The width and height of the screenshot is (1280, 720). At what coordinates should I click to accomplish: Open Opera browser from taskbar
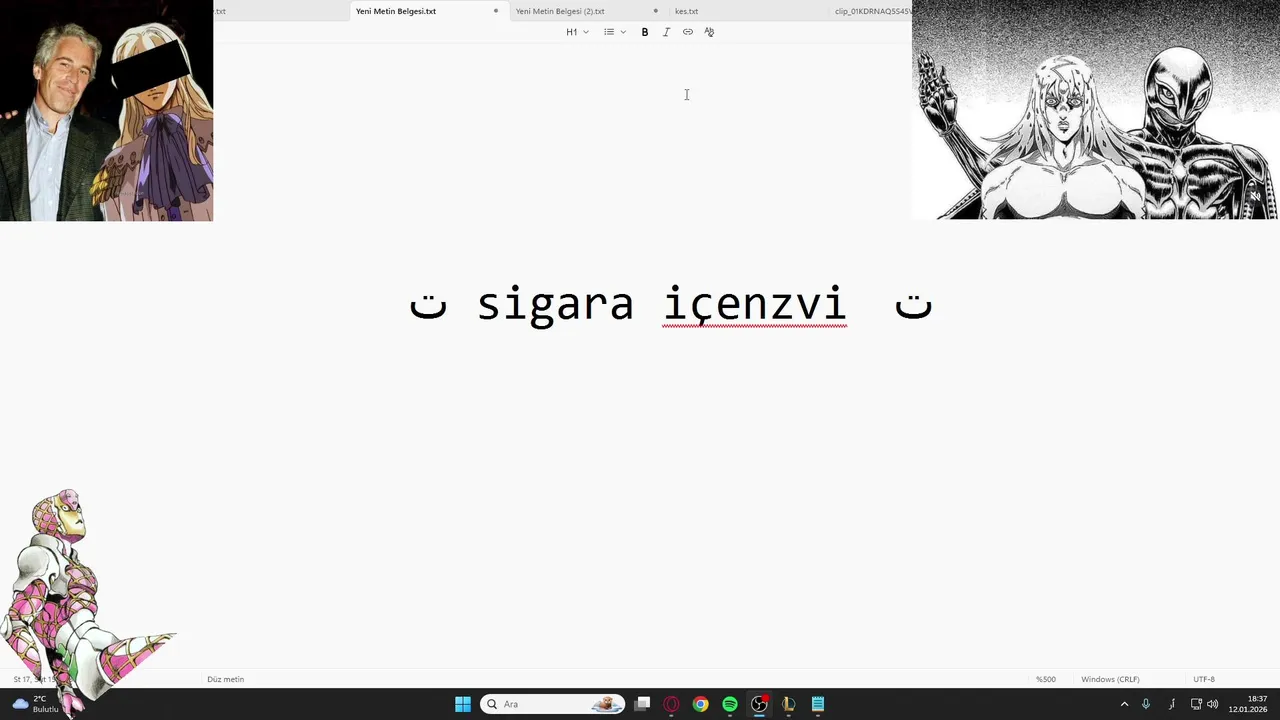coord(671,704)
